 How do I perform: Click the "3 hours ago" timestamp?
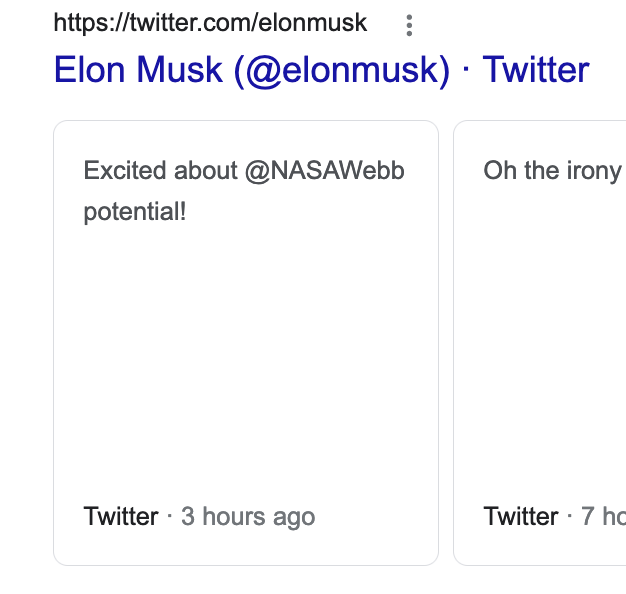coord(248,517)
